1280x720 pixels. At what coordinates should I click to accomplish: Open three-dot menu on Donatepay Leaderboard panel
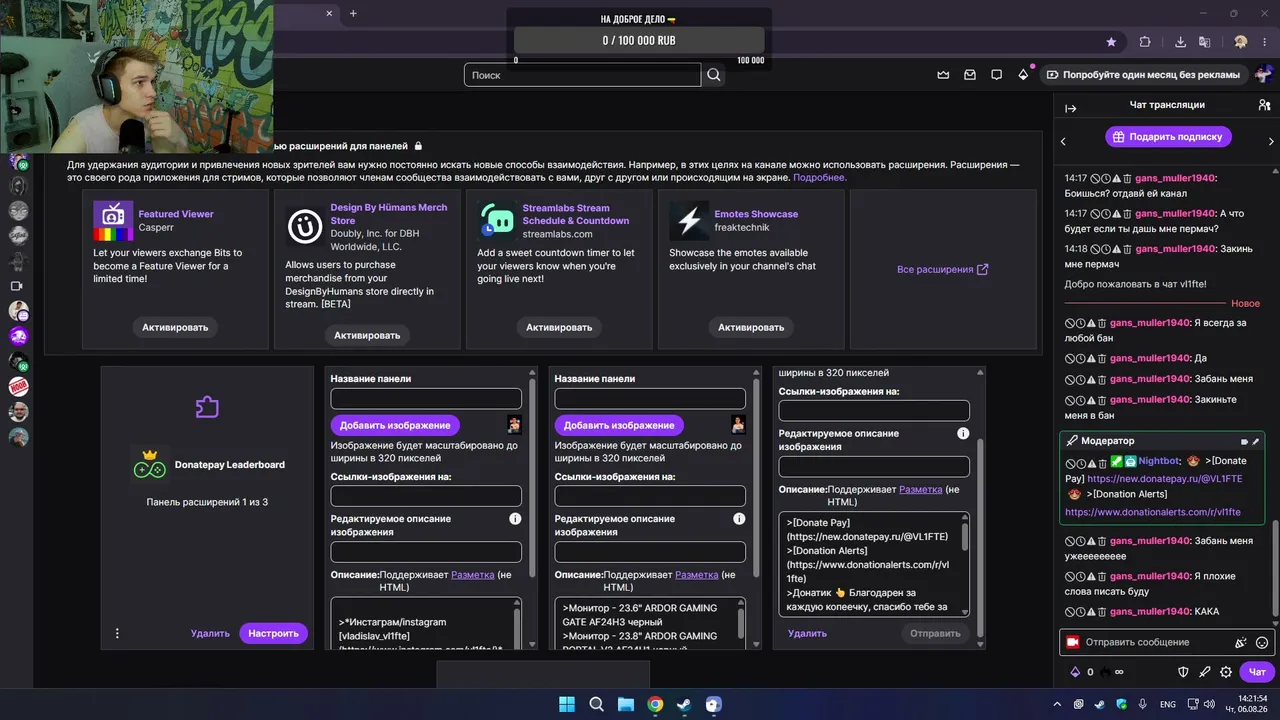(x=117, y=633)
